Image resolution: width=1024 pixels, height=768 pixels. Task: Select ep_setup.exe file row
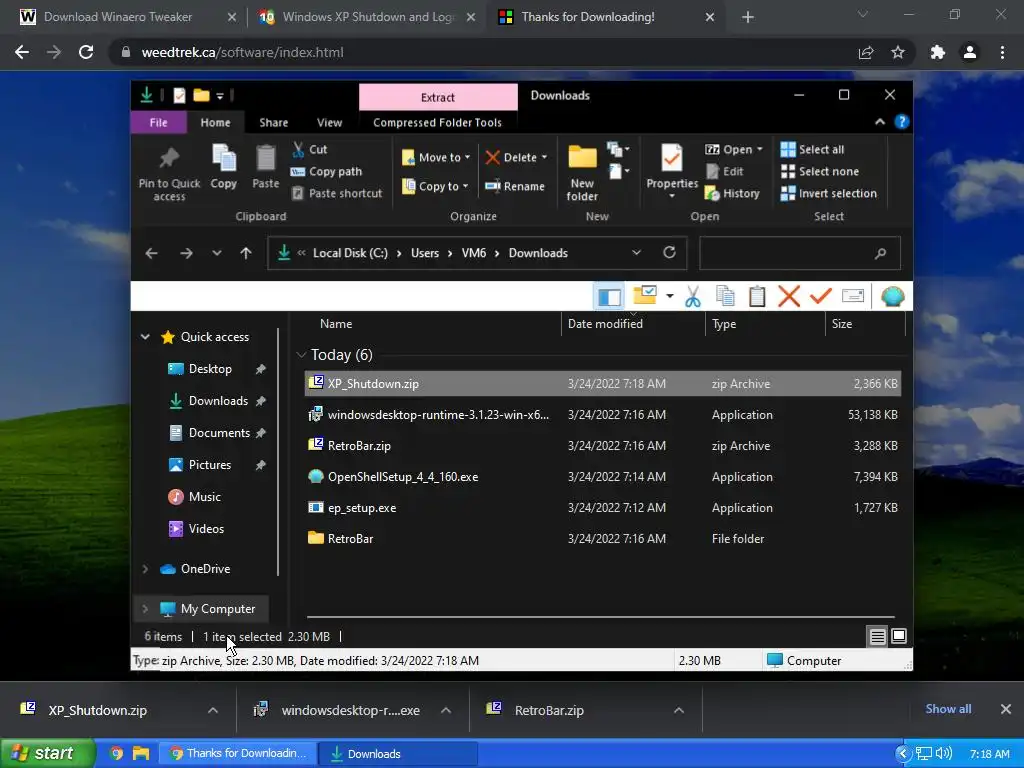(x=602, y=507)
